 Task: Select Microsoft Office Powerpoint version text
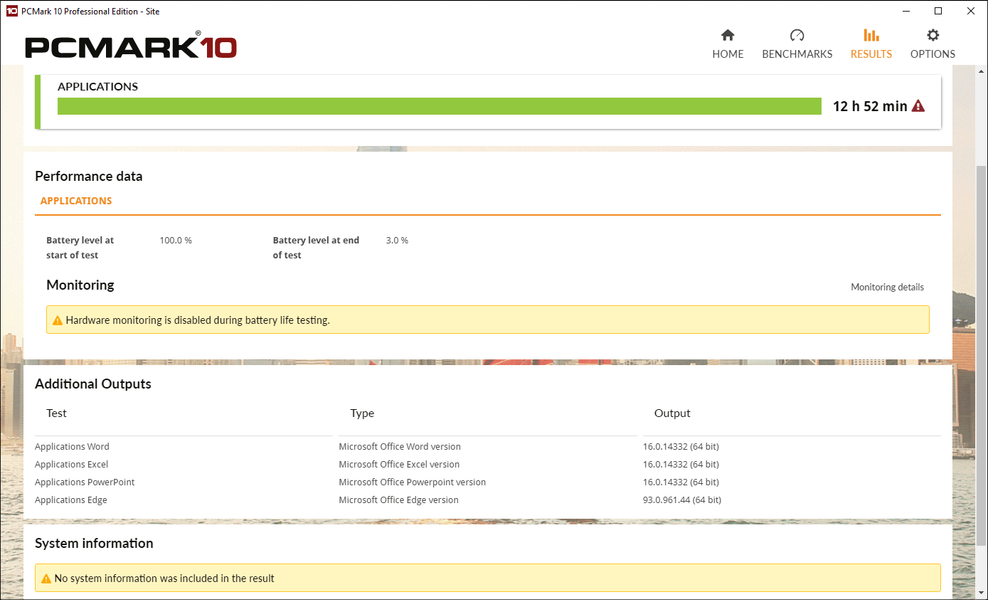(x=412, y=482)
